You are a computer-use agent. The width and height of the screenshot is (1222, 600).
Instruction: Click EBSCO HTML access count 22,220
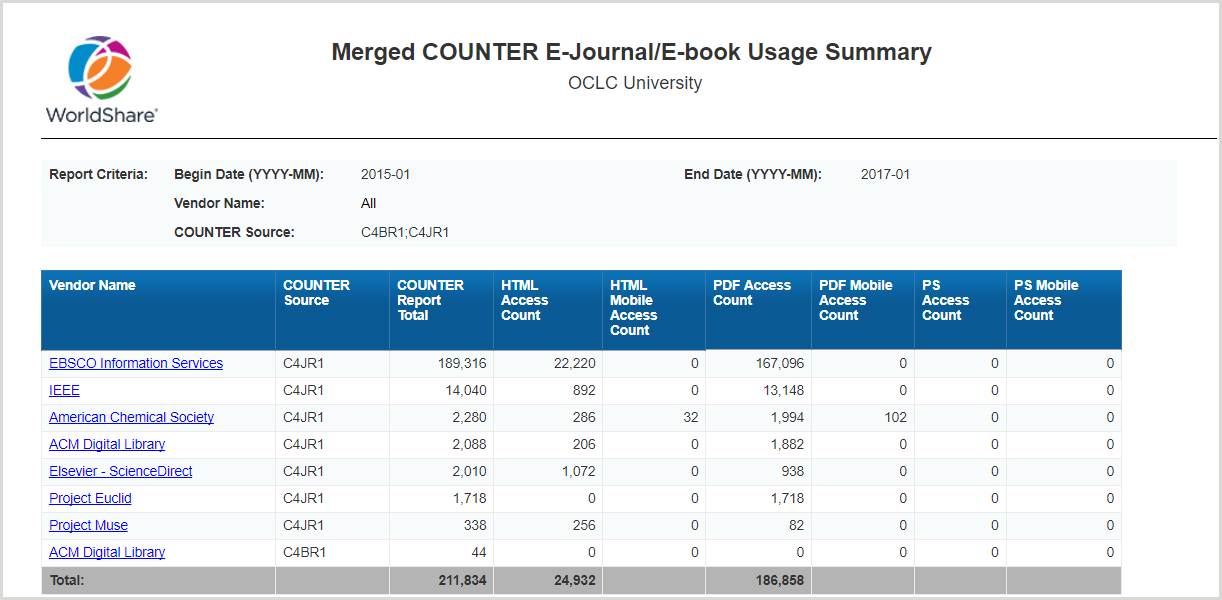pyautogui.click(x=574, y=363)
